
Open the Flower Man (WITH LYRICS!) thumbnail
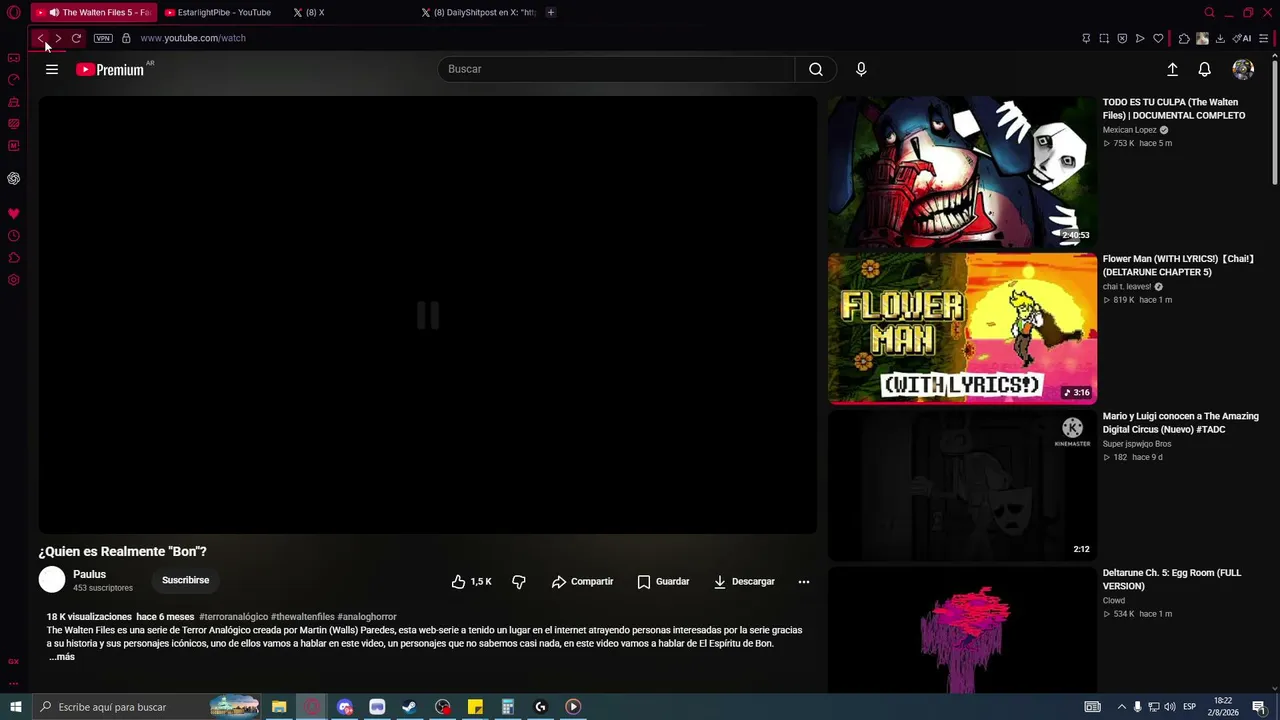962,329
